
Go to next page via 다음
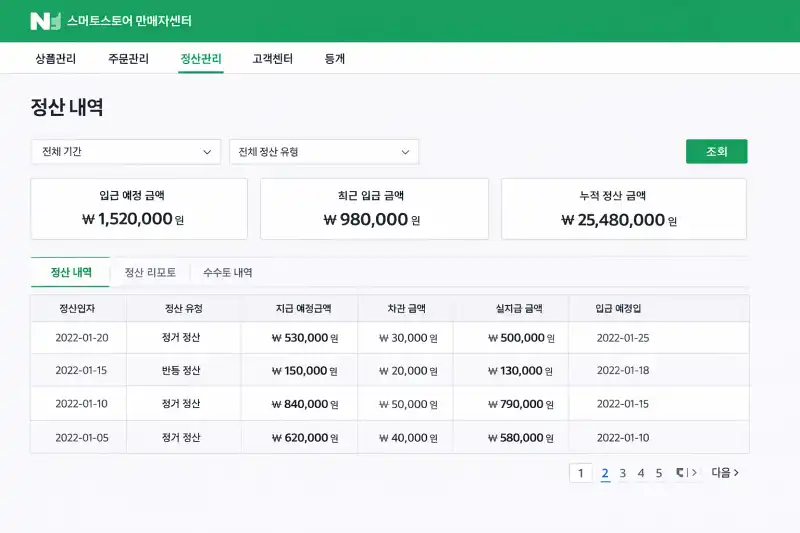tap(725, 473)
